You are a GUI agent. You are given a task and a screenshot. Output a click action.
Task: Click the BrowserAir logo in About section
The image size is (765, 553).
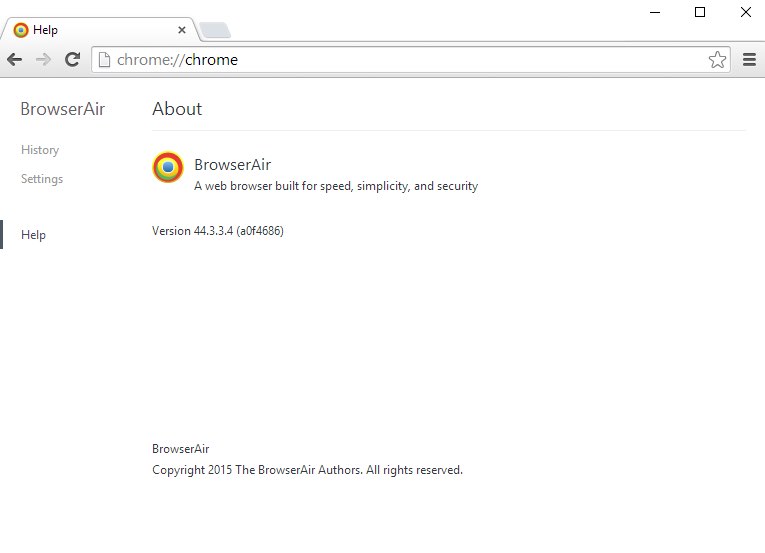click(168, 168)
